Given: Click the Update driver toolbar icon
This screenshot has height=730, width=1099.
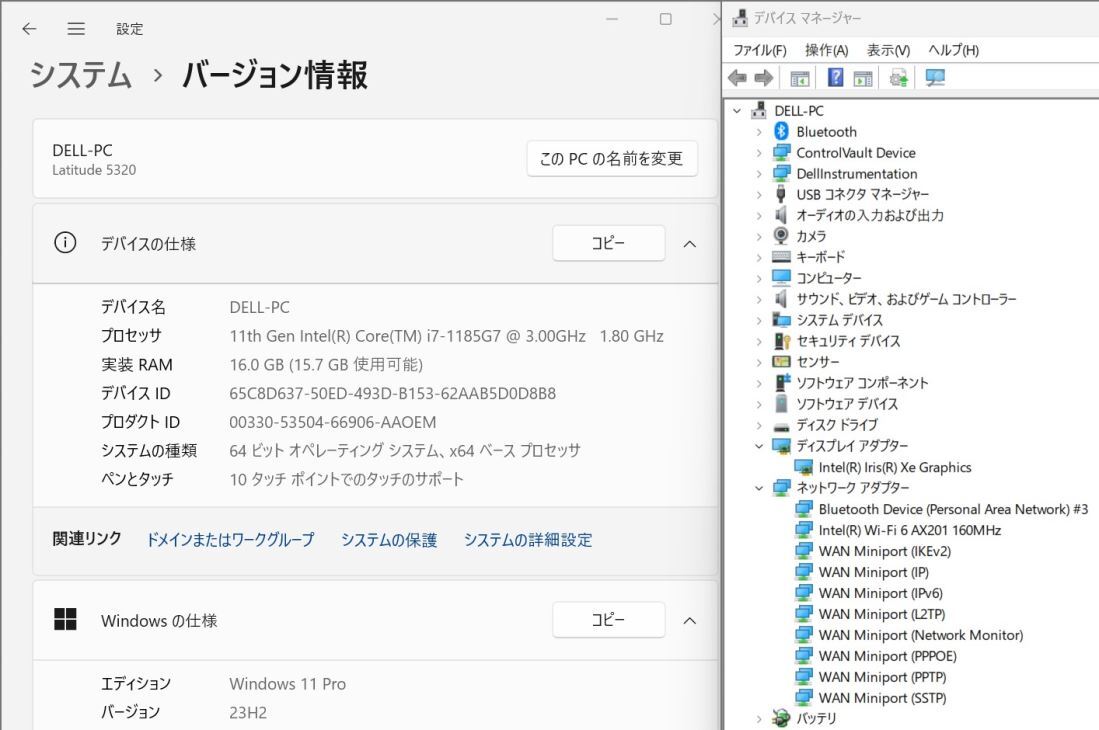Looking at the screenshot, I should coord(897,77).
